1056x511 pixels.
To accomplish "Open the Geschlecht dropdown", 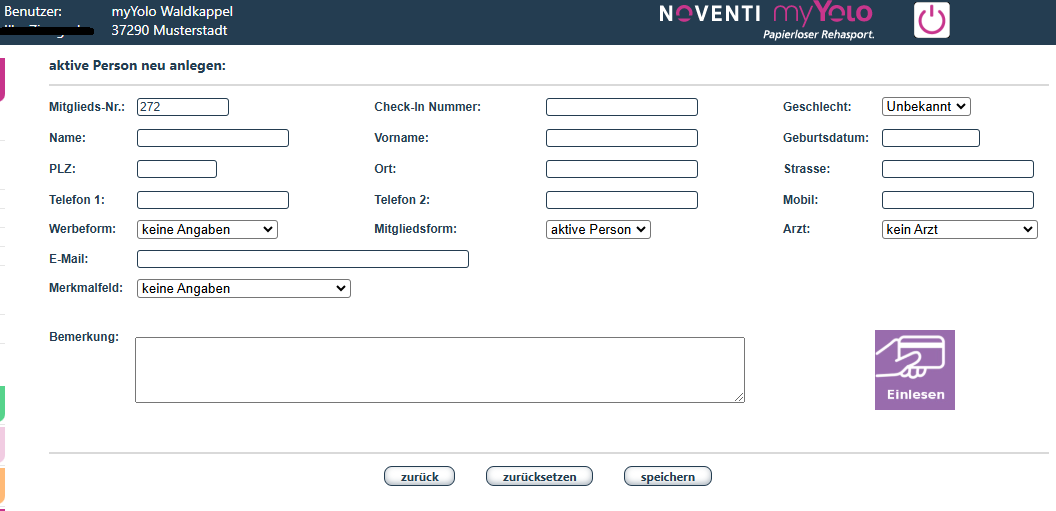I will point(926,107).
